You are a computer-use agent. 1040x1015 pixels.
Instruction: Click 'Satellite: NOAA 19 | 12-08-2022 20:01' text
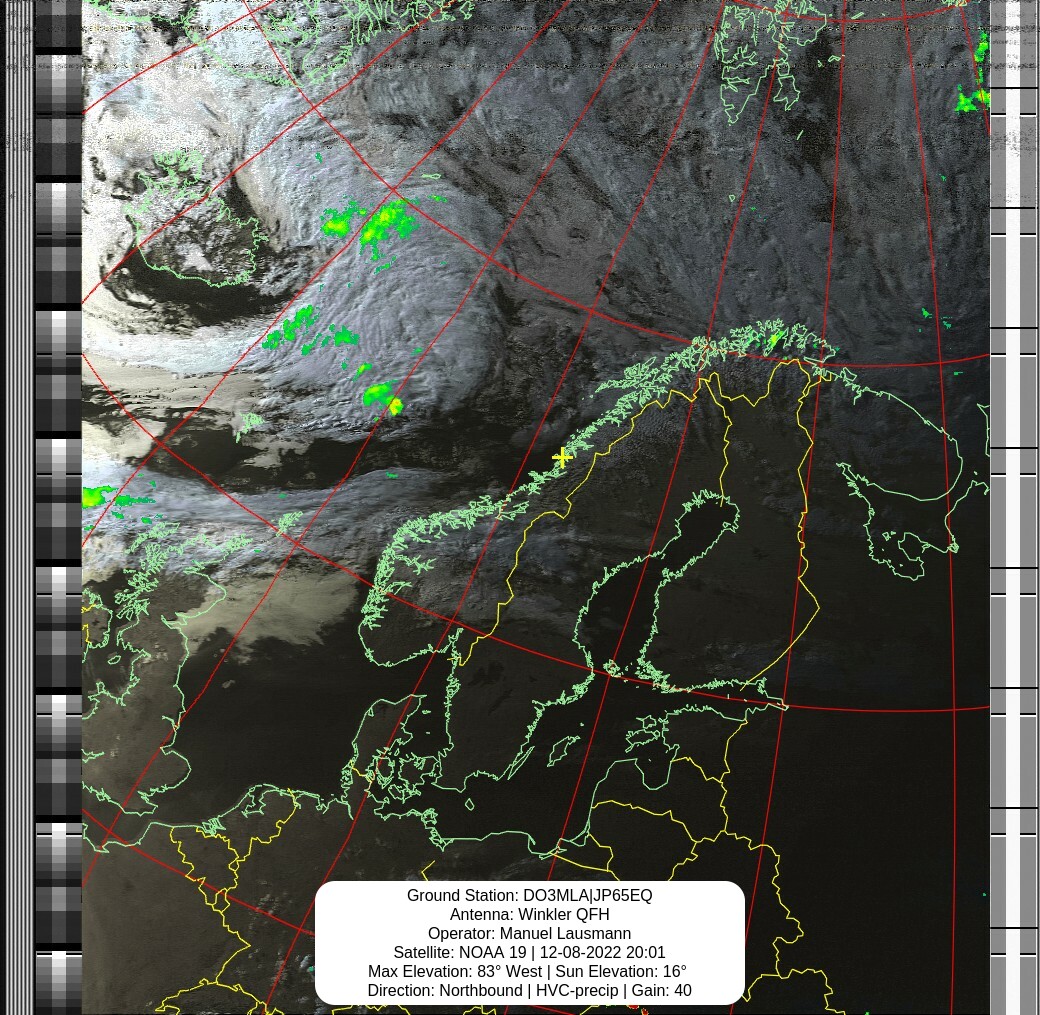pos(529,953)
